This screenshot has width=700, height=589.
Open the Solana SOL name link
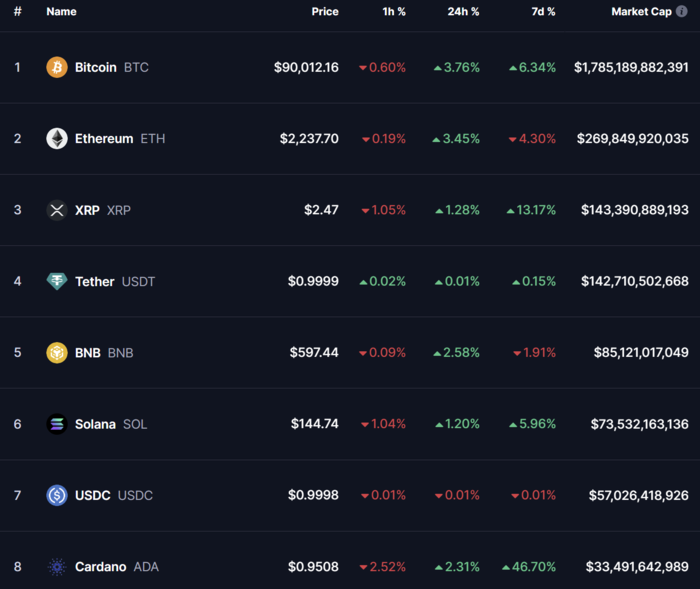point(111,424)
